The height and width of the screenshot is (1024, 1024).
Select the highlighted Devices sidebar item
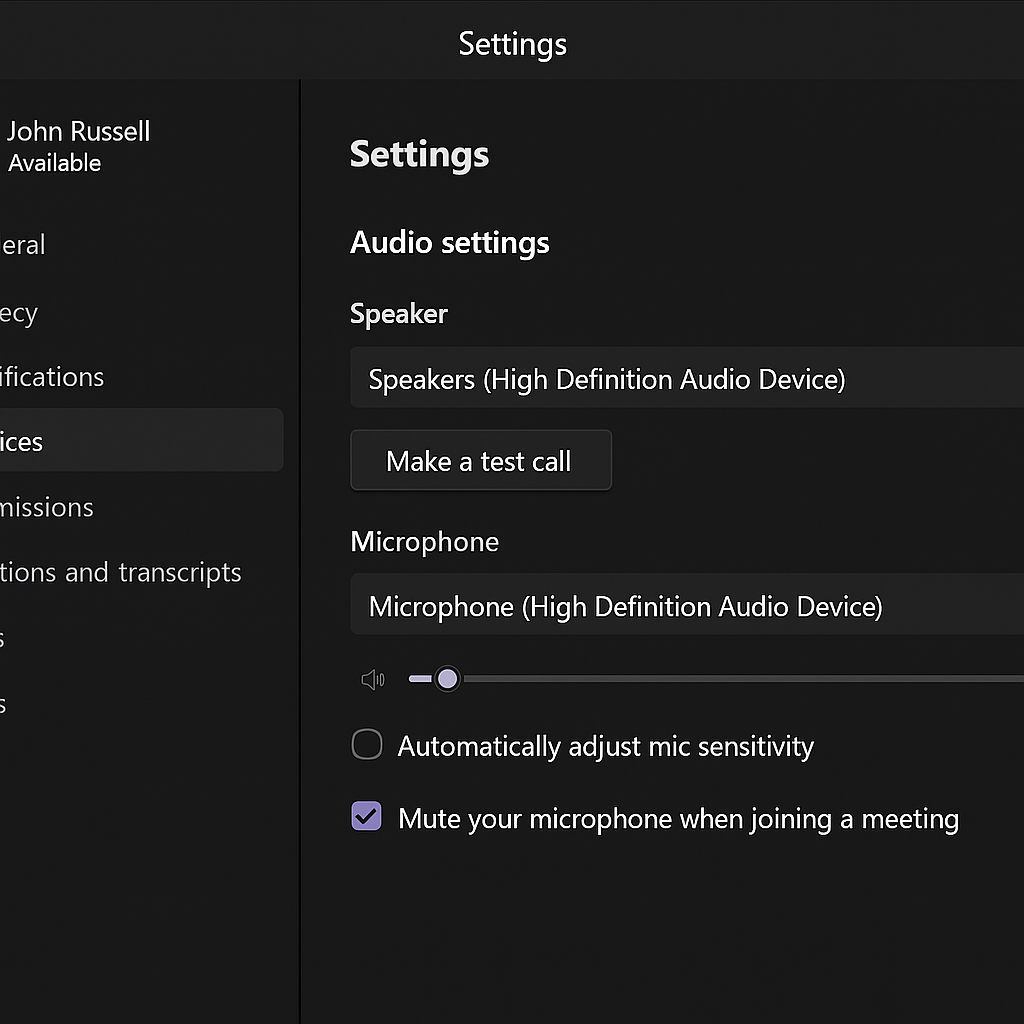point(142,441)
